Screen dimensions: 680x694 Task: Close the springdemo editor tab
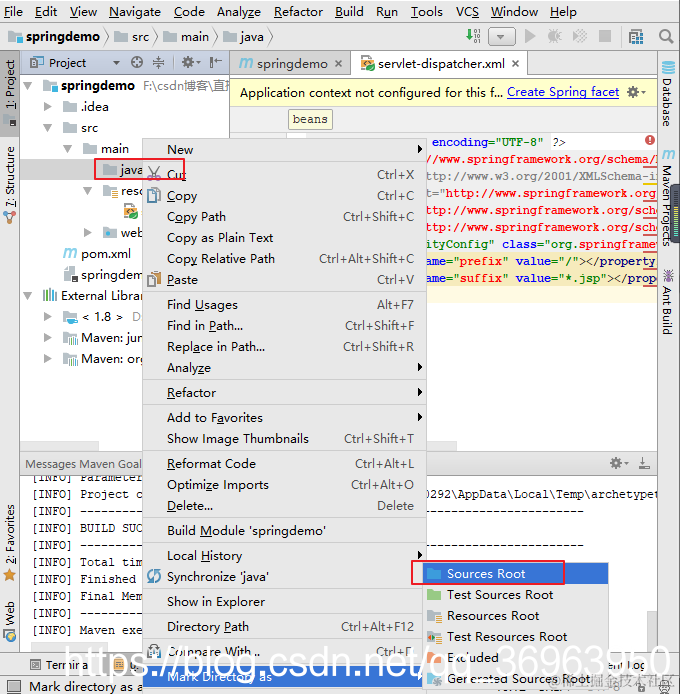(339, 63)
